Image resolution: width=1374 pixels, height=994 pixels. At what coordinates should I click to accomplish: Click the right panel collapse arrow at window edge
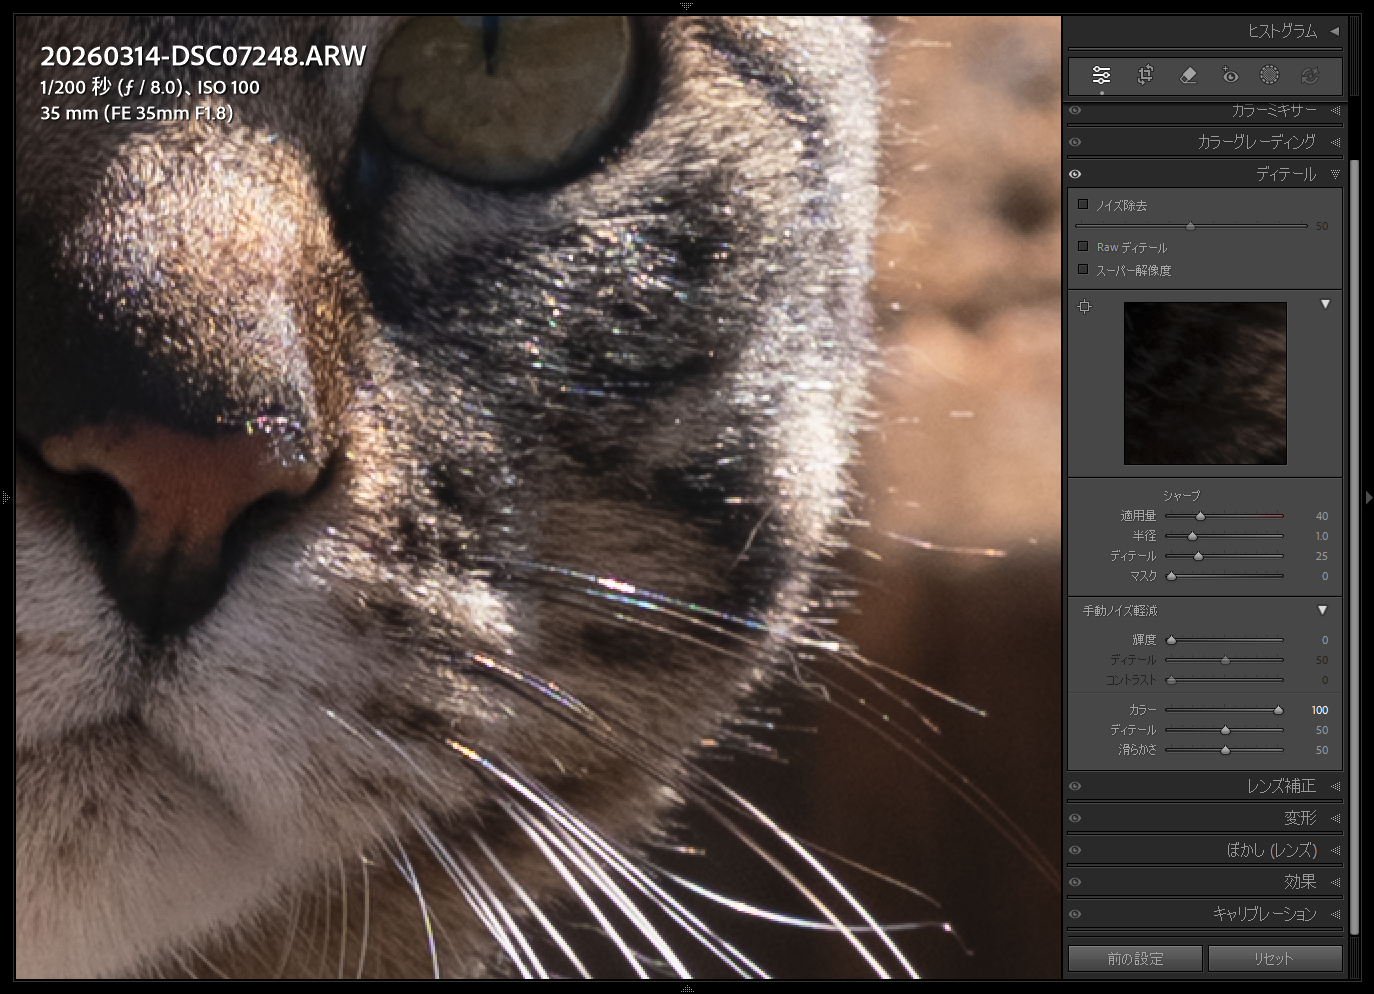click(1368, 497)
